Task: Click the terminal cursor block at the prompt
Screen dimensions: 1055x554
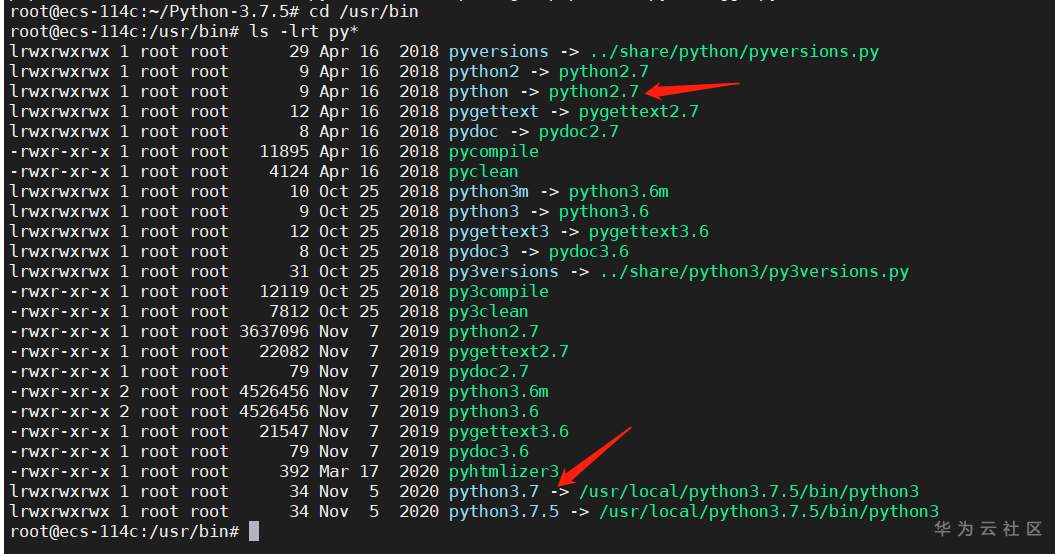Action: click(254, 531)
